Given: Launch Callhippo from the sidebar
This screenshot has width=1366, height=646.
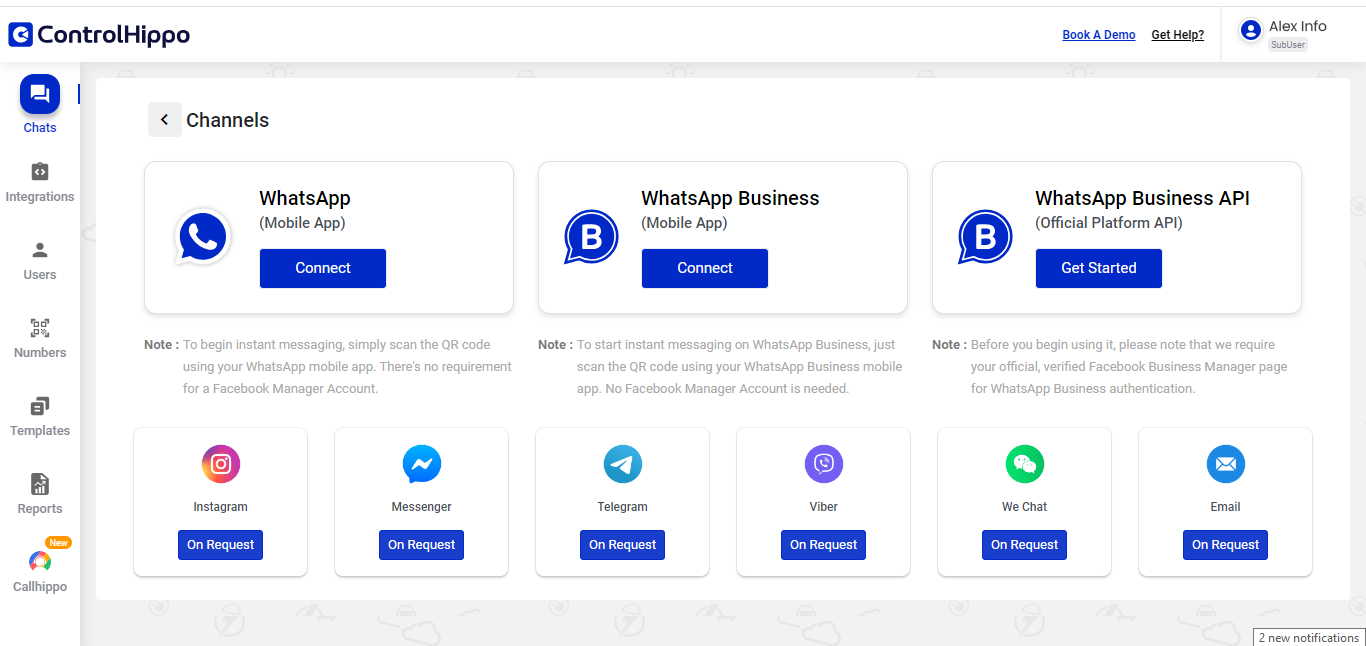Looking at the screenshot, I should pyautogui.click(x=40, y=562).
